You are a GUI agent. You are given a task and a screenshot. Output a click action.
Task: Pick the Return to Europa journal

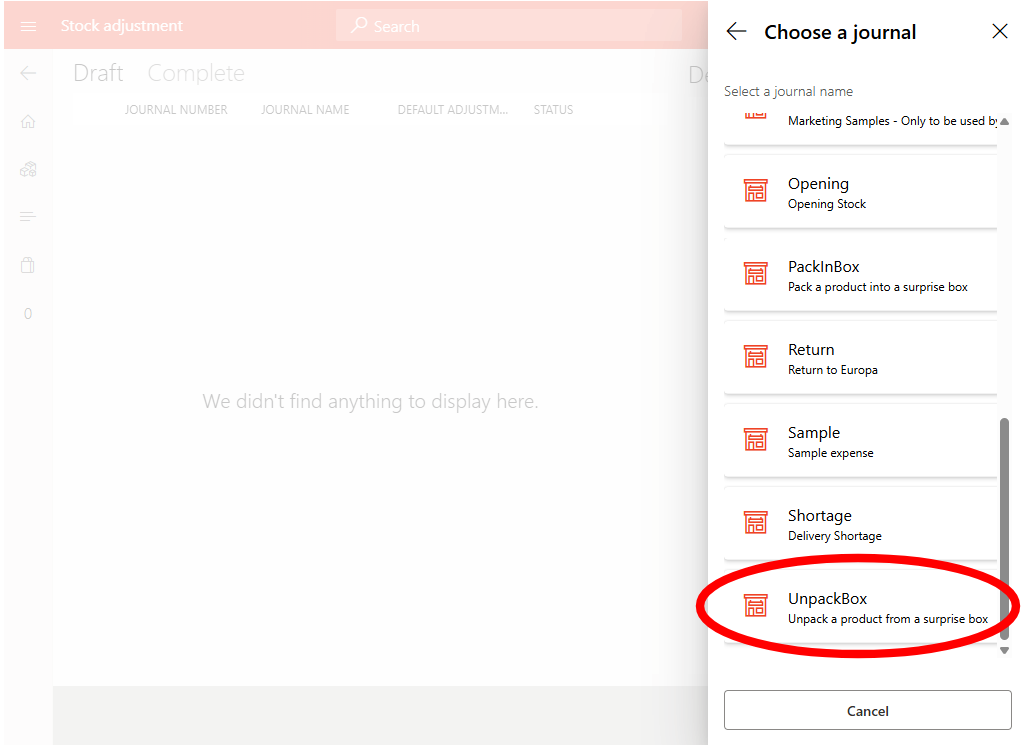[860, 358]
